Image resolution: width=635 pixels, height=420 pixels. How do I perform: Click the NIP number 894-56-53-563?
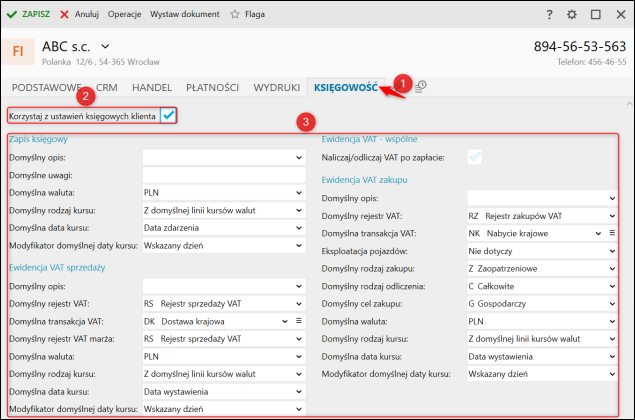pyautogui.click(x=580, y=47)
